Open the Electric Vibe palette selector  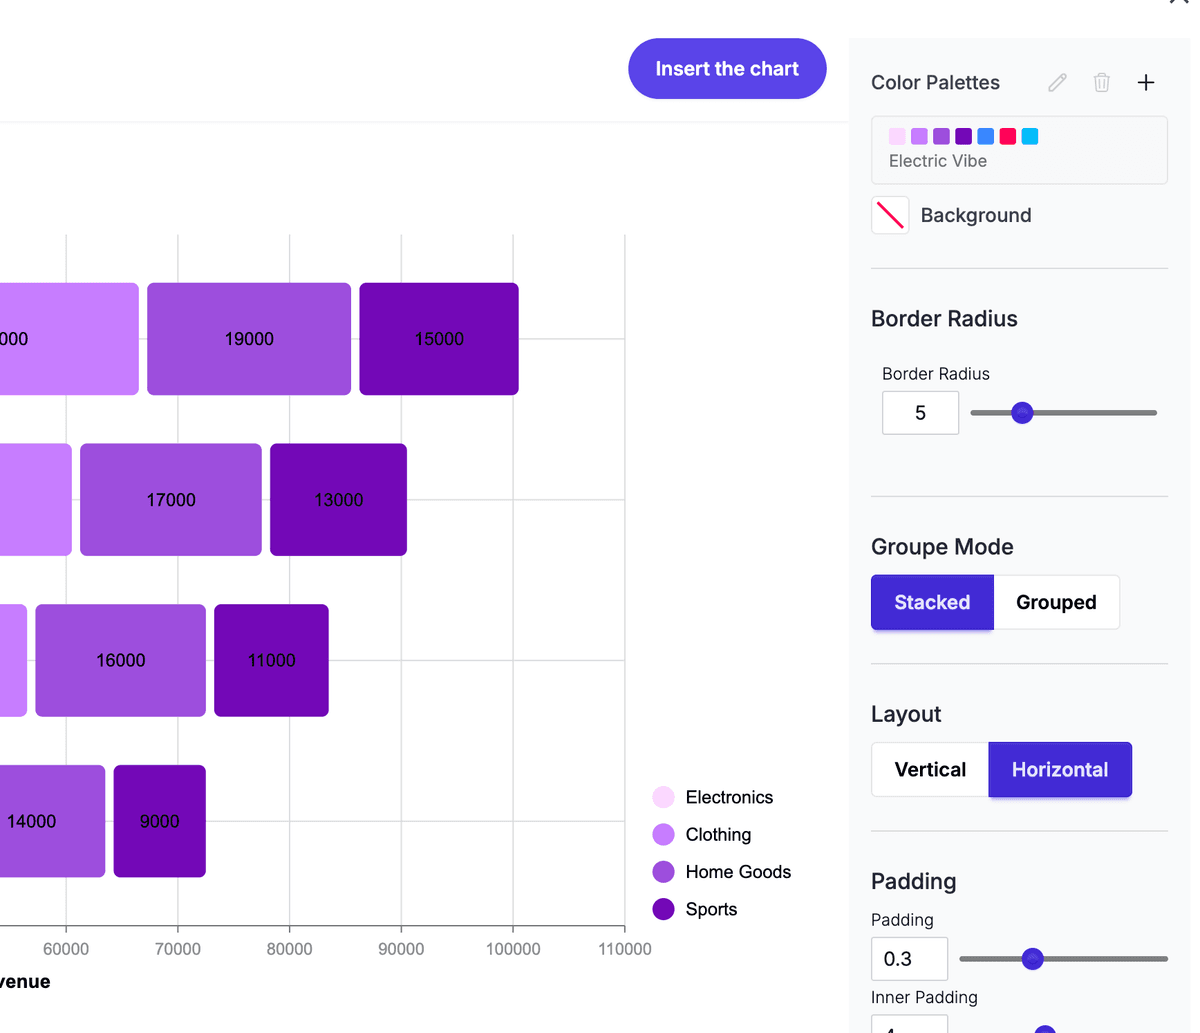tap(1019, 150)
